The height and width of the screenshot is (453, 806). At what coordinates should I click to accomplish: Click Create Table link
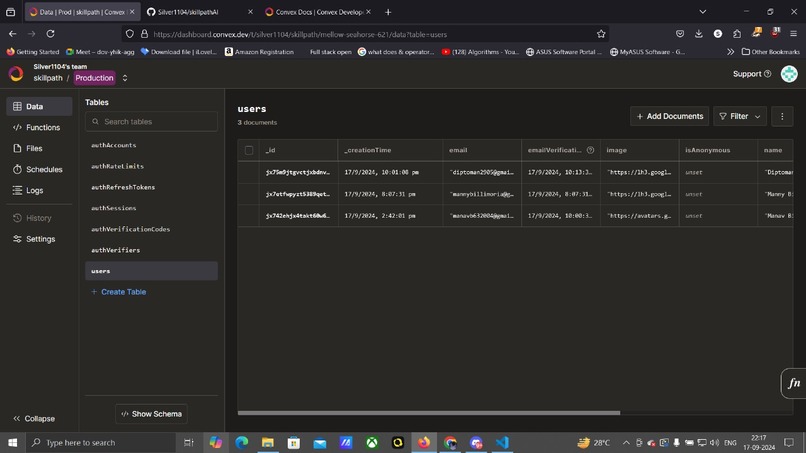click(x=119, y=292)
